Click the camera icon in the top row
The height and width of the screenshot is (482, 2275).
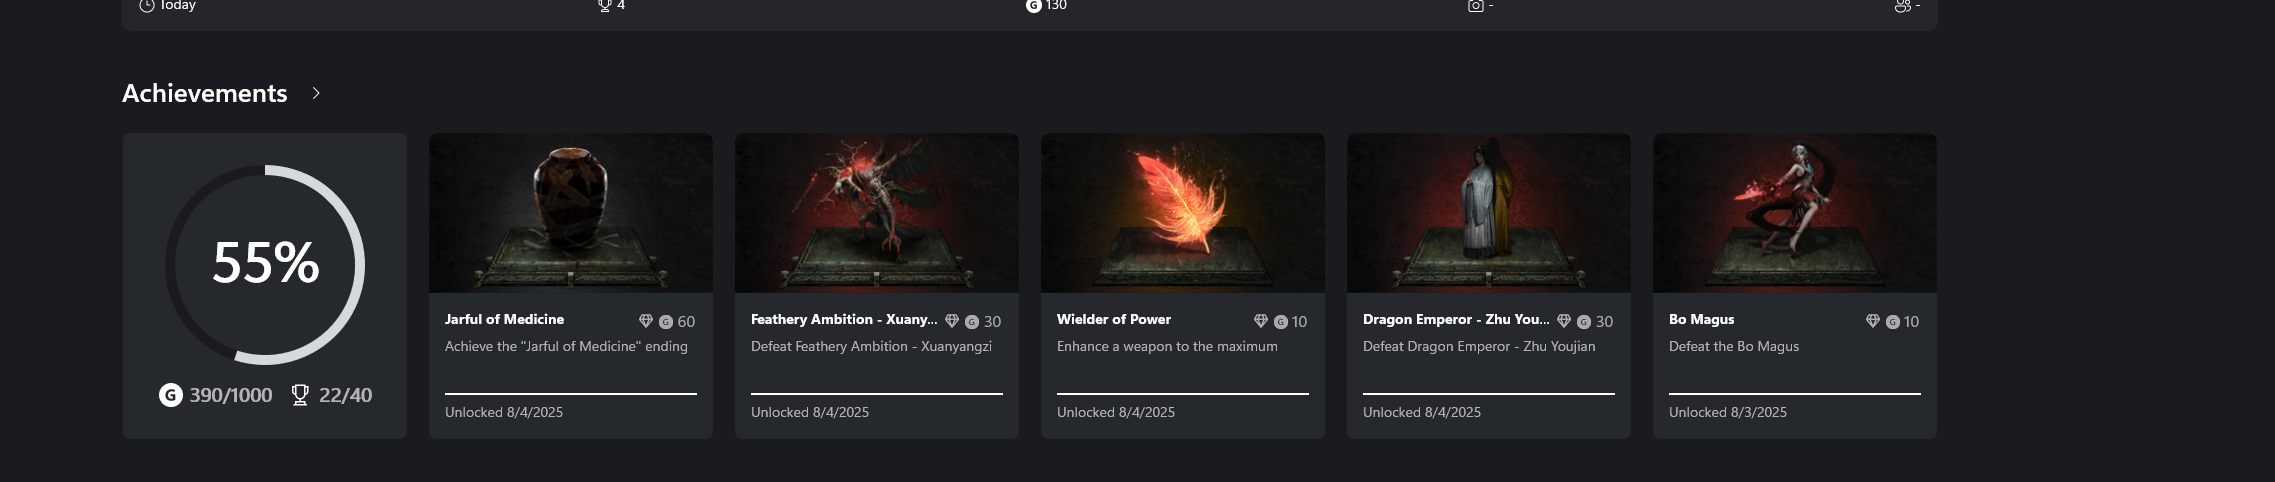pos(1475,6)
